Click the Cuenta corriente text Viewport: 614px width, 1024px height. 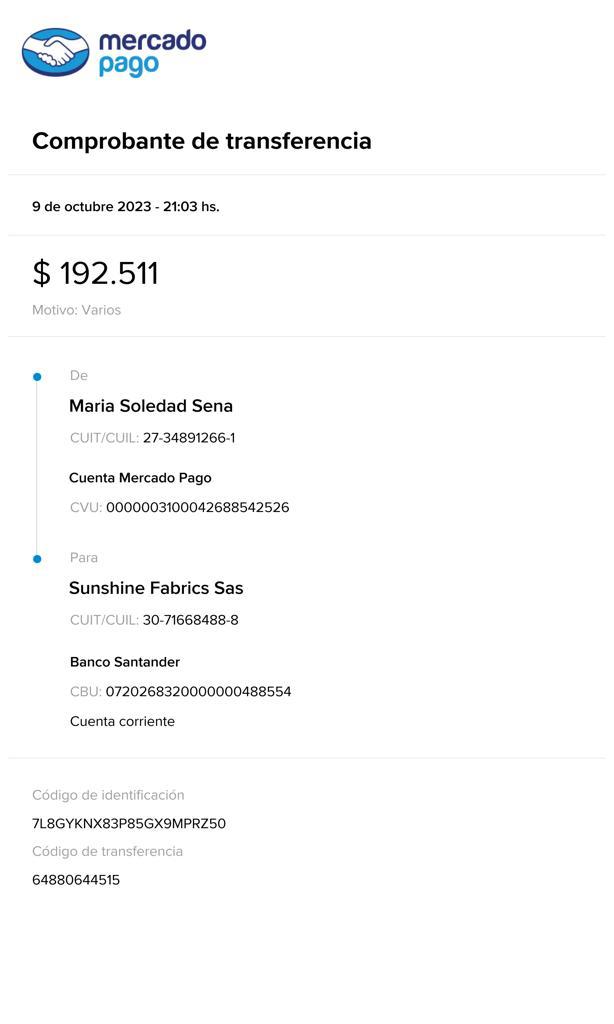(x=122, y=722)
